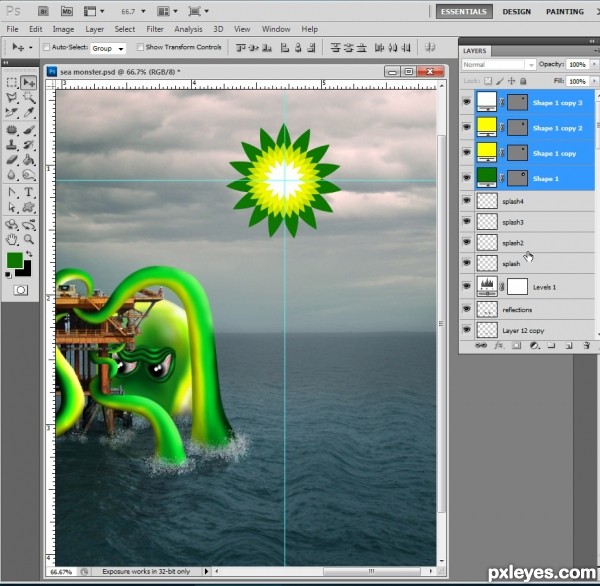The width and height of the screenshot is (600, 586).
Task: Create new adjustment layer
Action: point(534,346)
